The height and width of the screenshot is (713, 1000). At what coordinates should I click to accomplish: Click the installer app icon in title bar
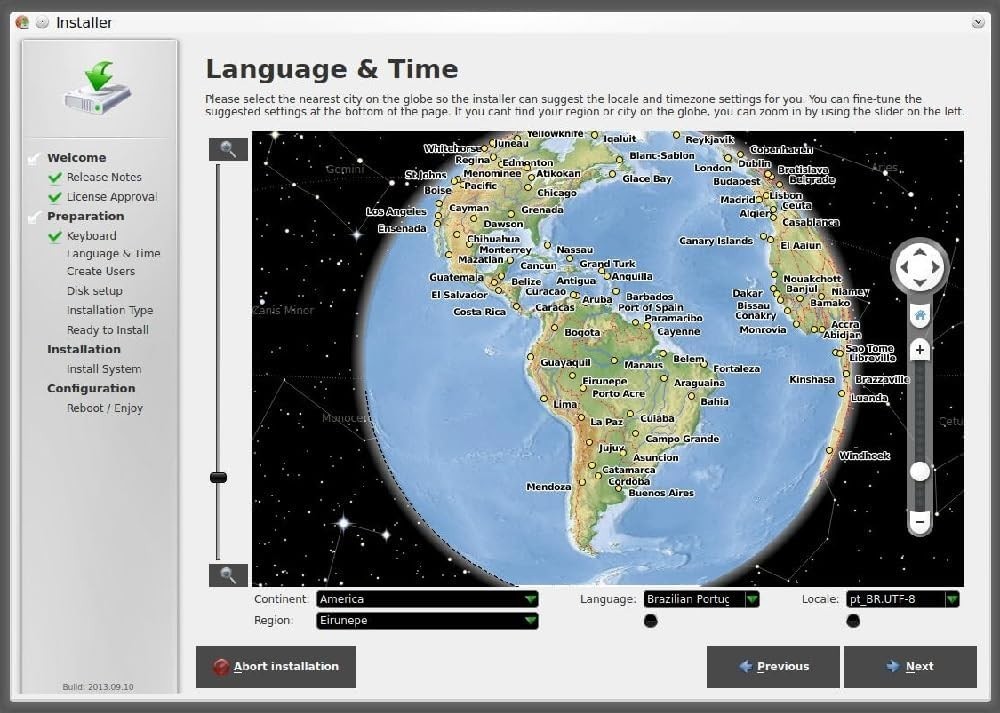point(22,22)
